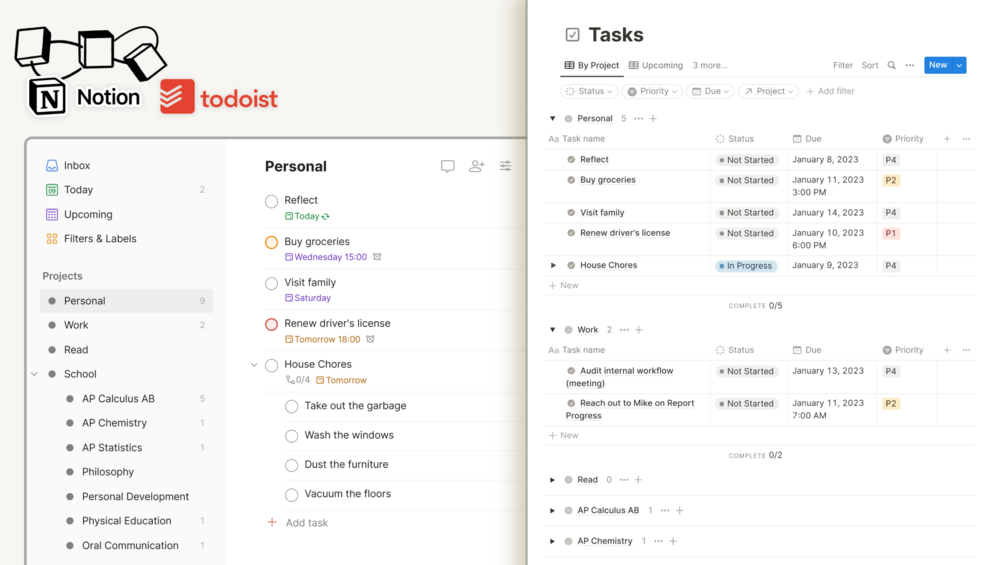Check off Take out the garbage subtask

(292, 406)
